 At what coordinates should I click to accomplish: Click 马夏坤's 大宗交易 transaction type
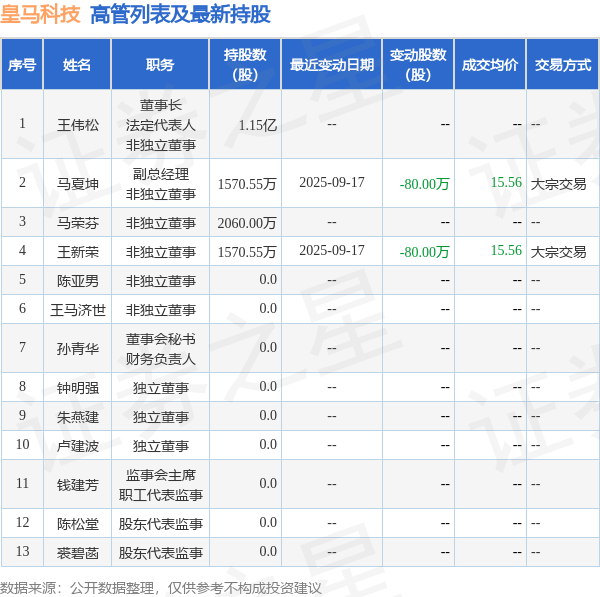[x=558, y=184]
